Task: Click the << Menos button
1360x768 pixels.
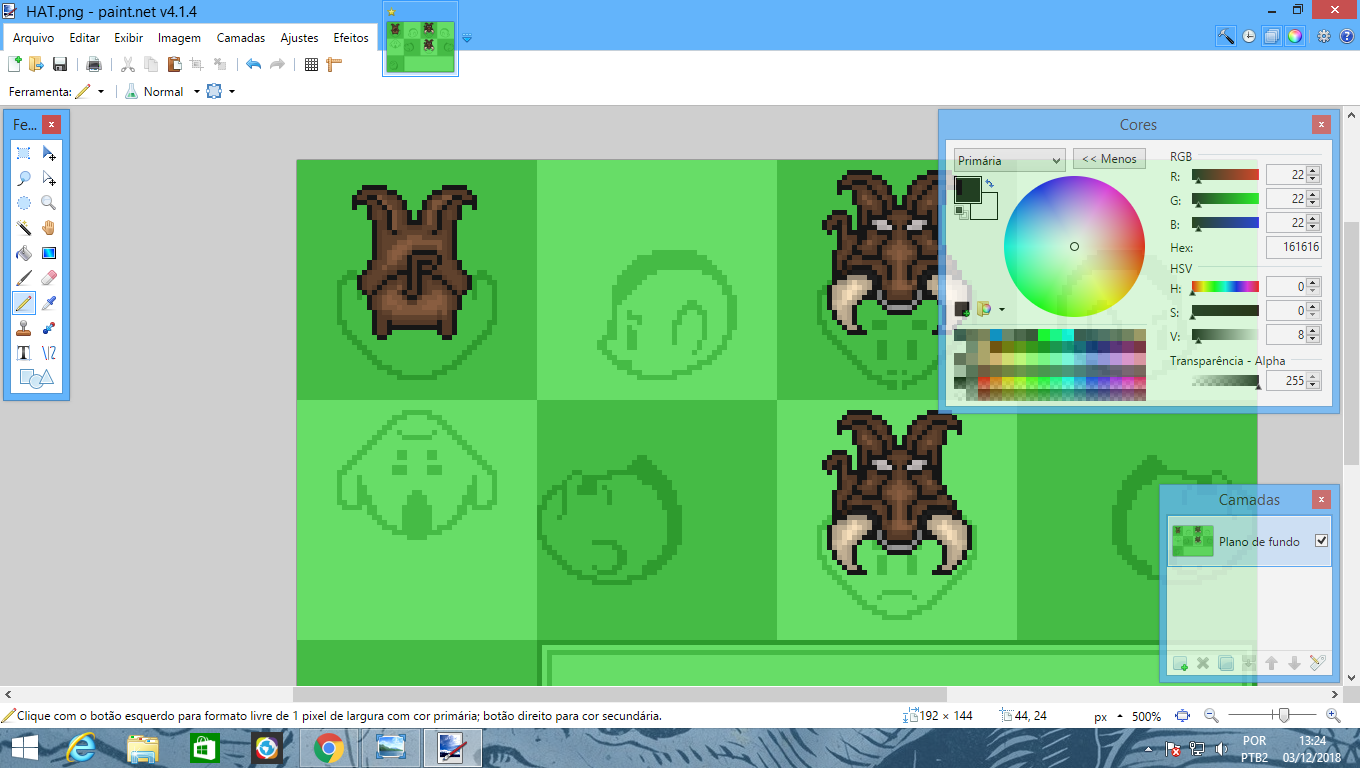Action: [x=1109, y=159]
